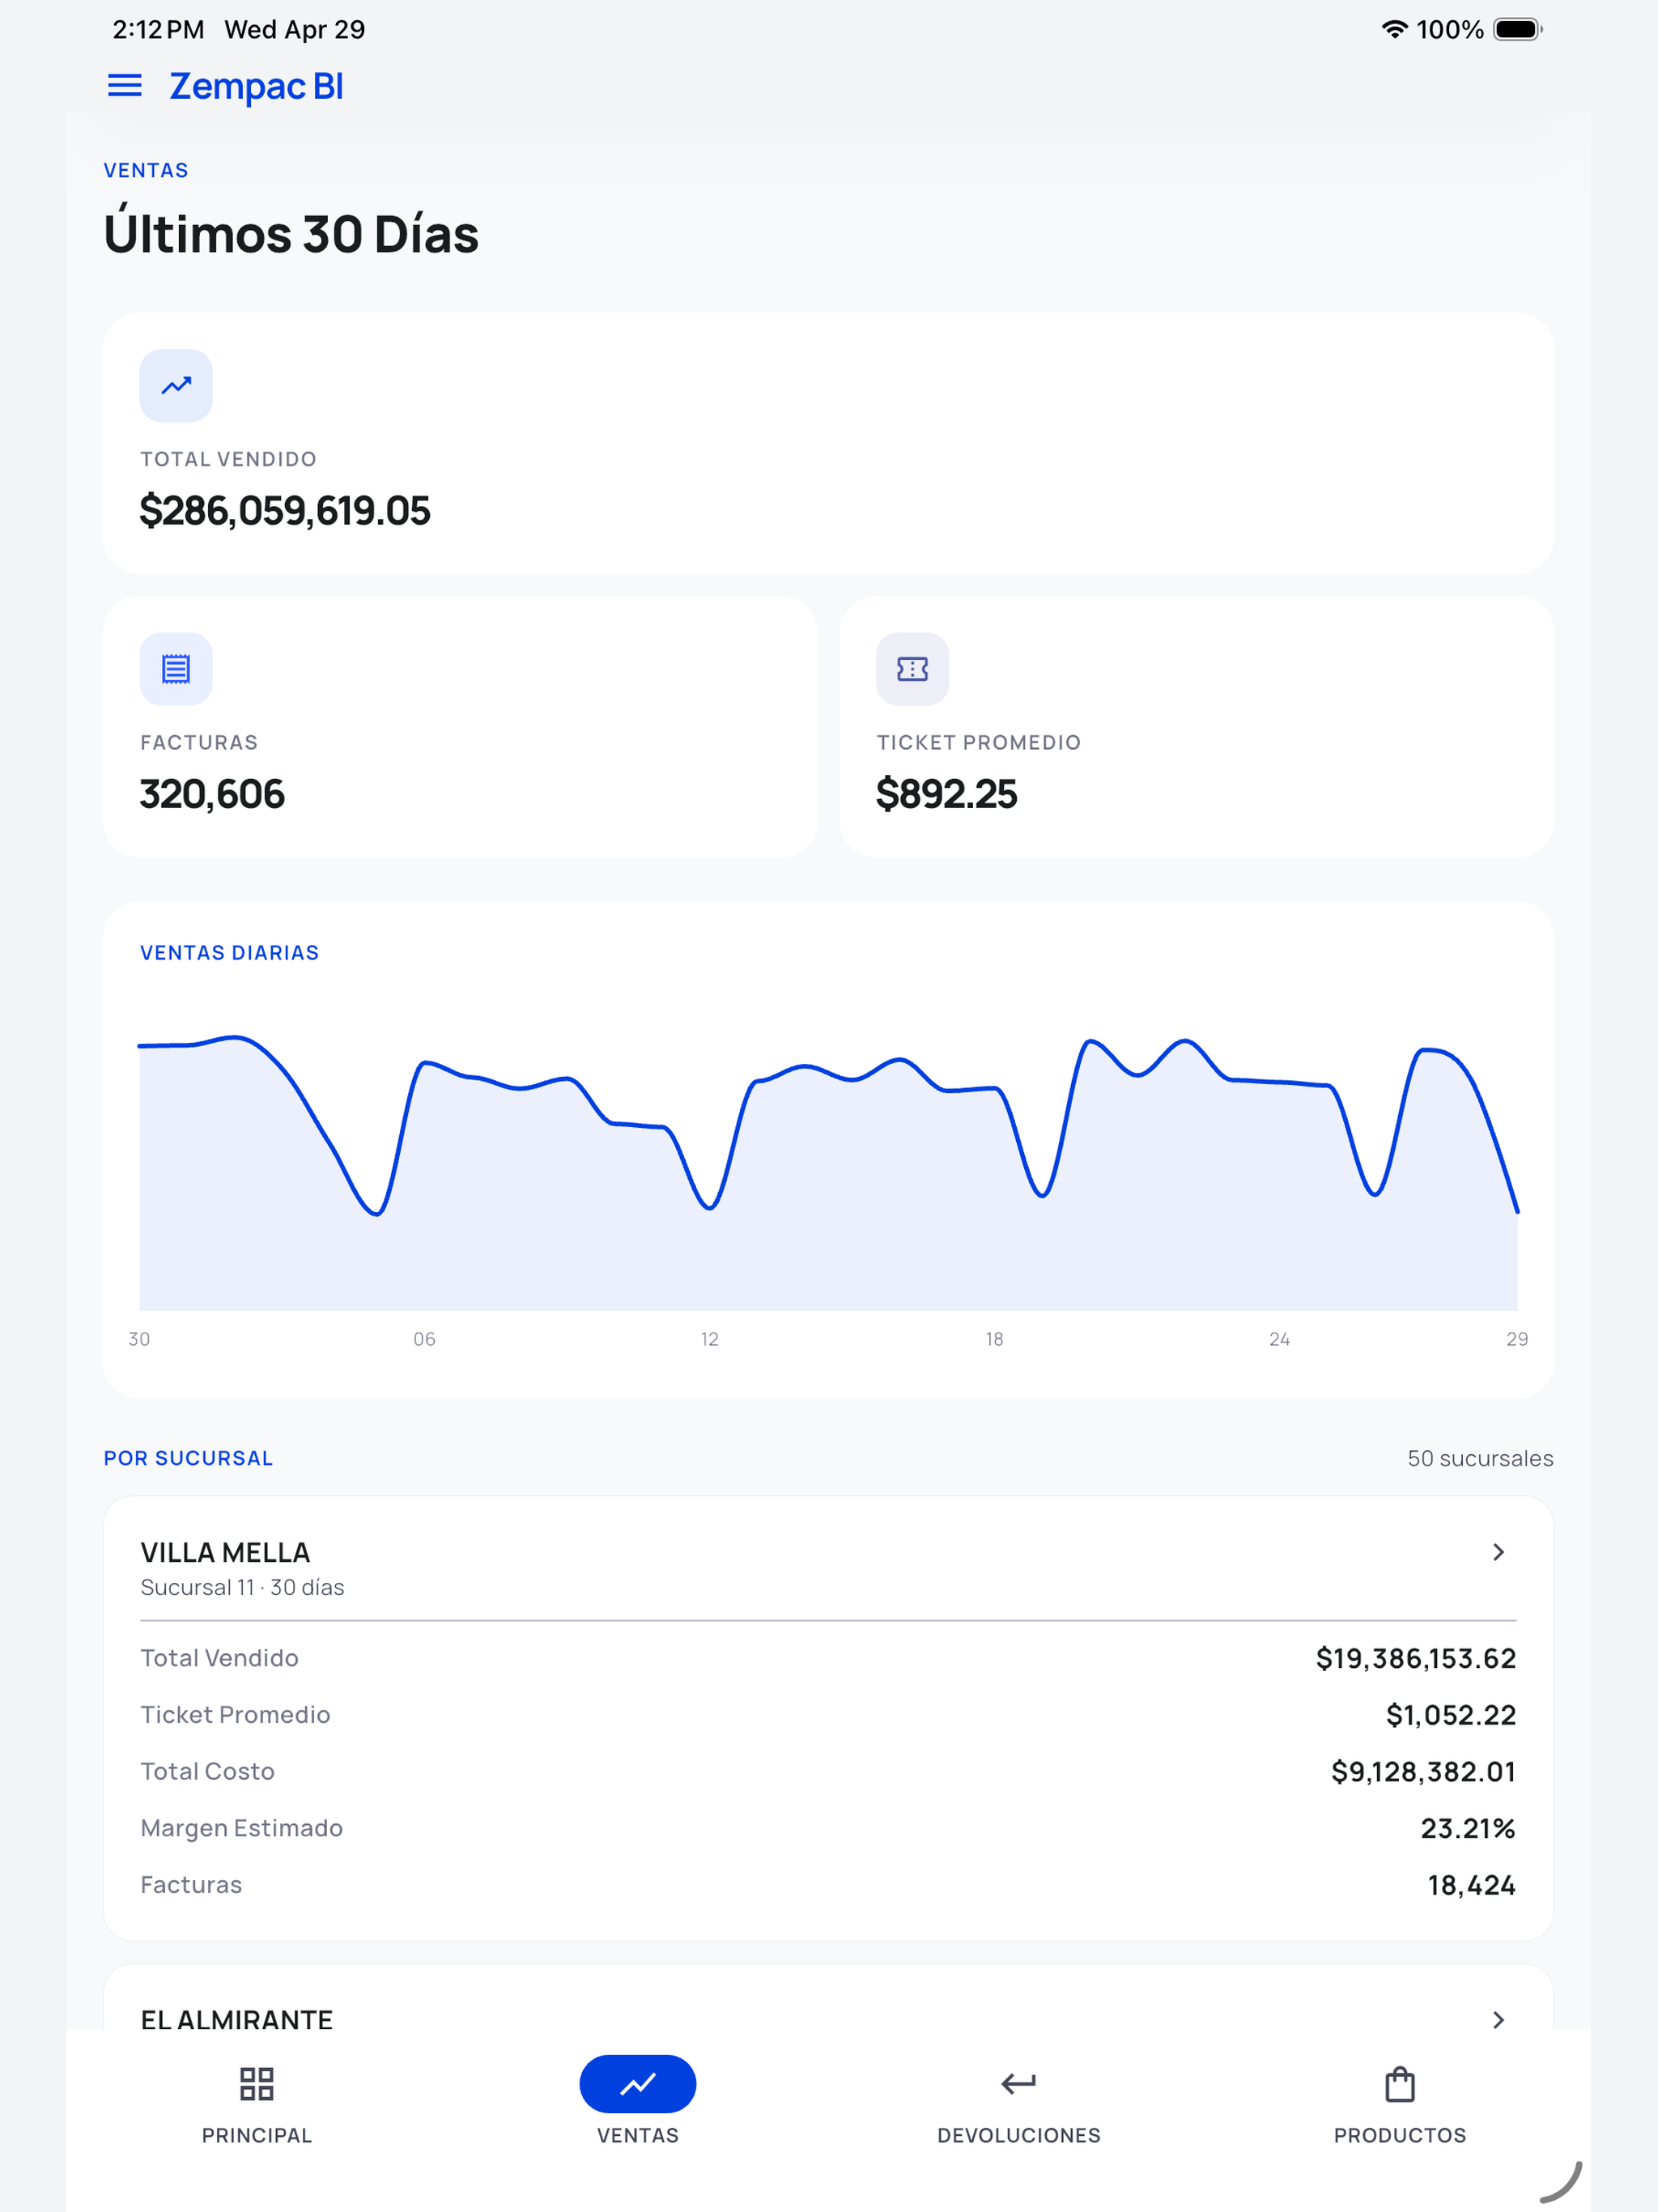The height and width of the screenshot is (2212, 1658).
Task: Tap the 'Últimos 30 Días' page heading
Action: [291, 232]
